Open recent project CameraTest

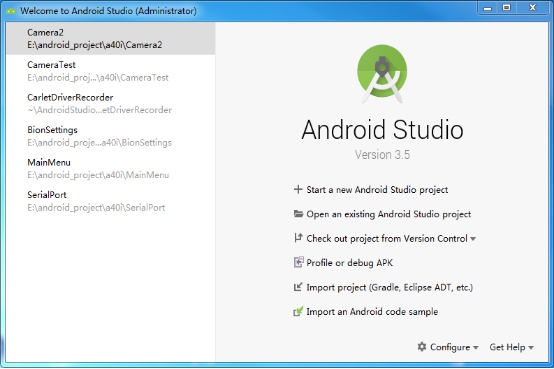point(111,71)
